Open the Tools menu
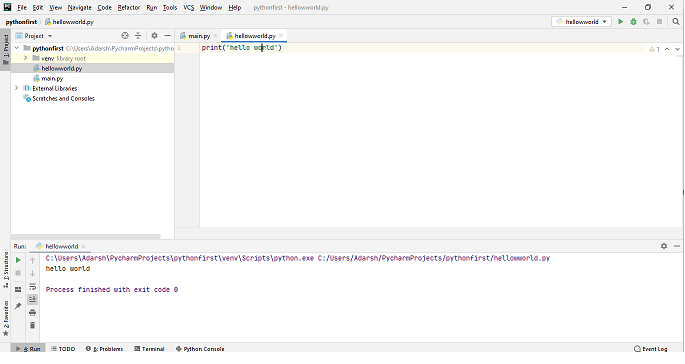 (x=170, y=7)
